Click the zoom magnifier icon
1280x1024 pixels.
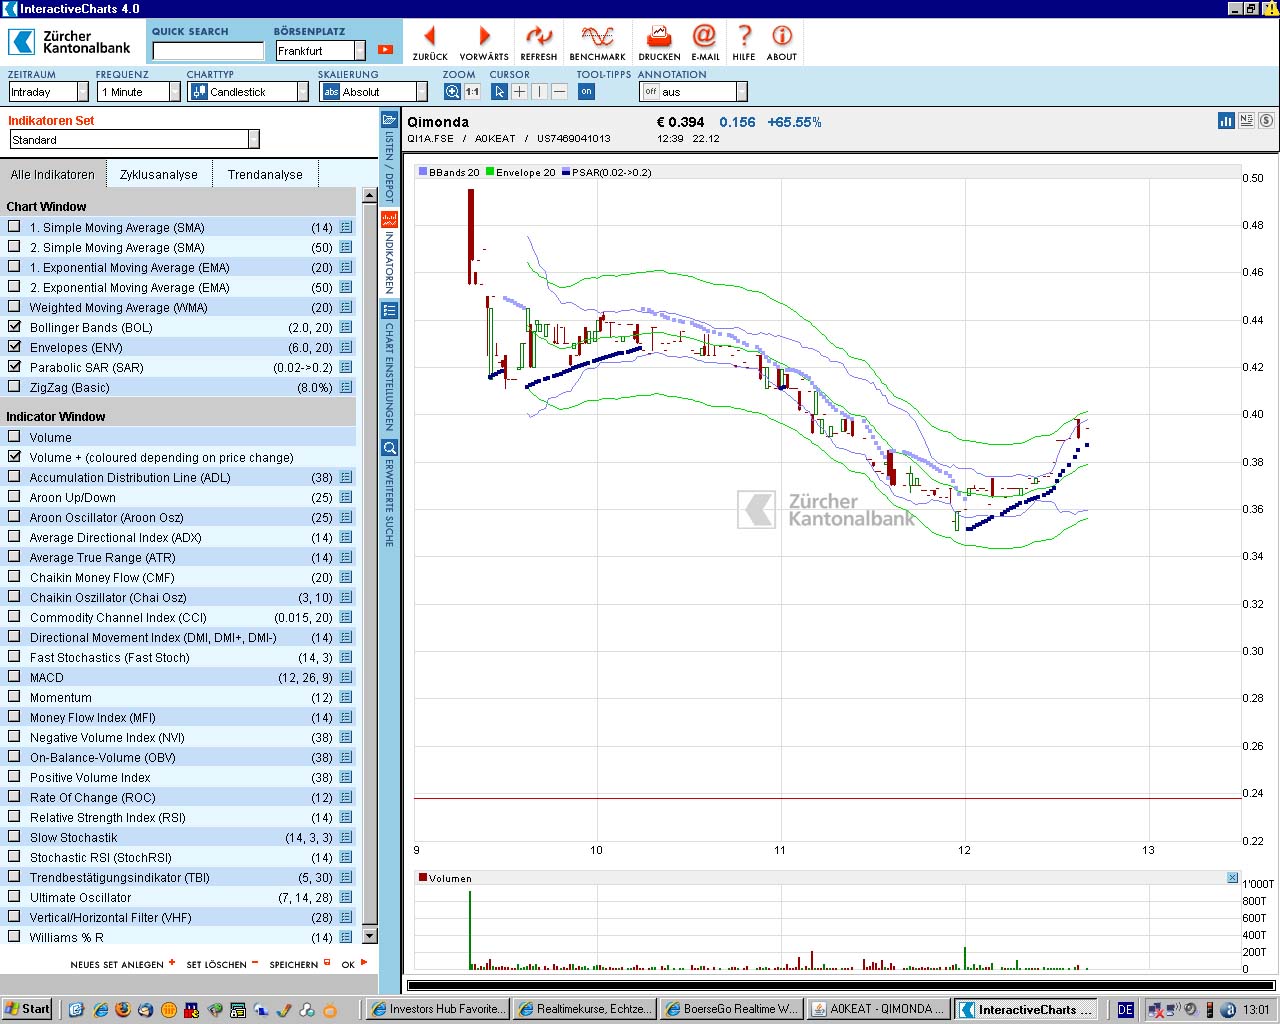tap(452, 92)
